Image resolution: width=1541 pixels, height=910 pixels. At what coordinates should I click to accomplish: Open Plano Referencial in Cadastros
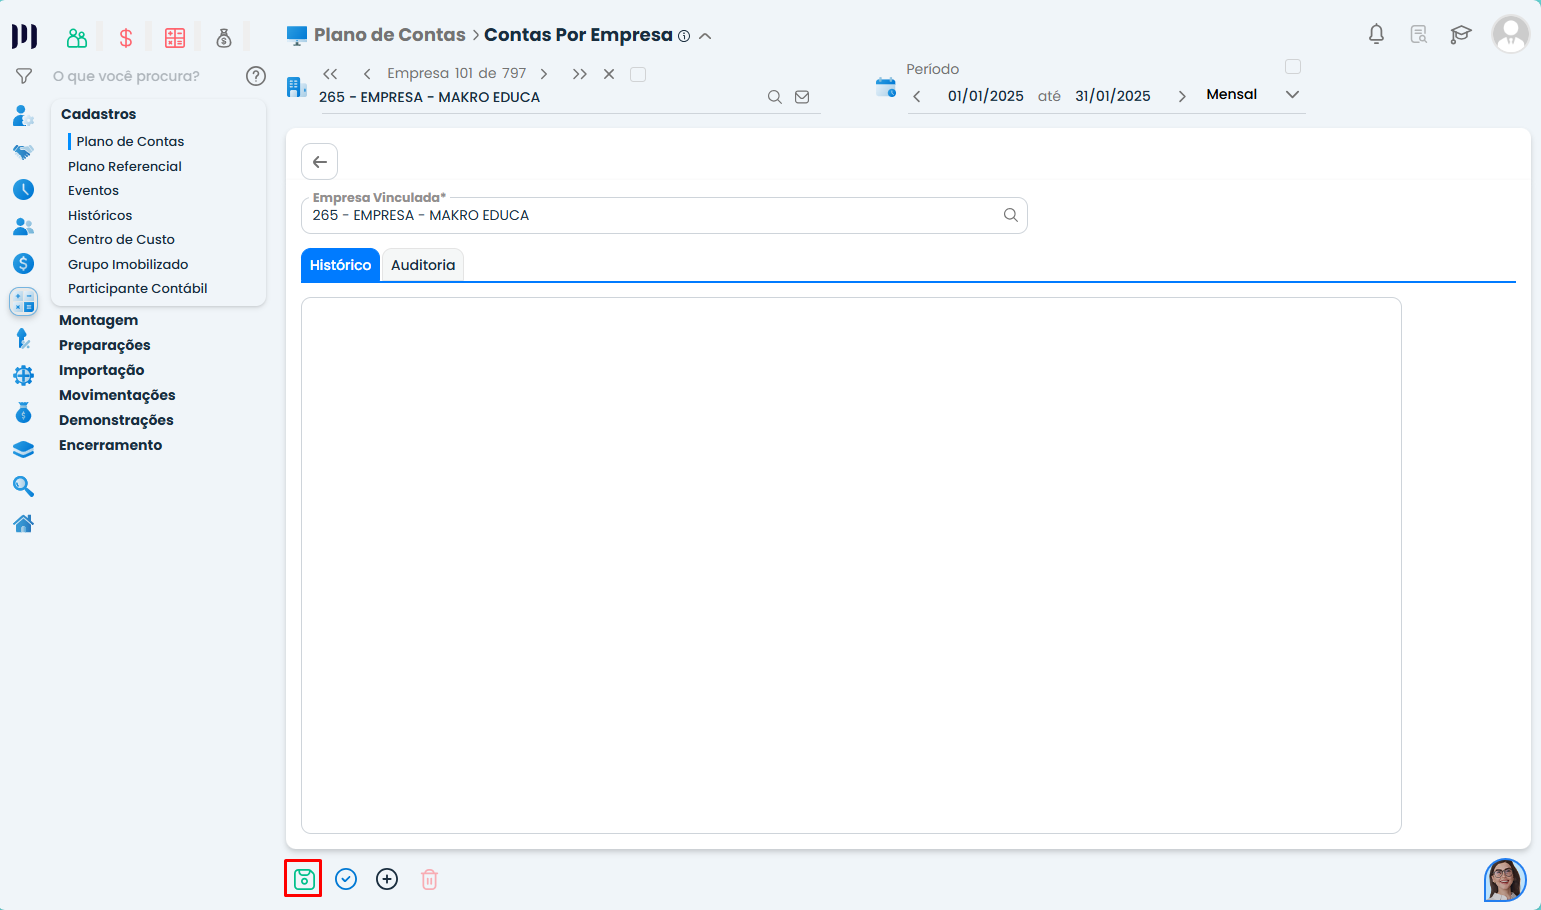pos(125,166)
